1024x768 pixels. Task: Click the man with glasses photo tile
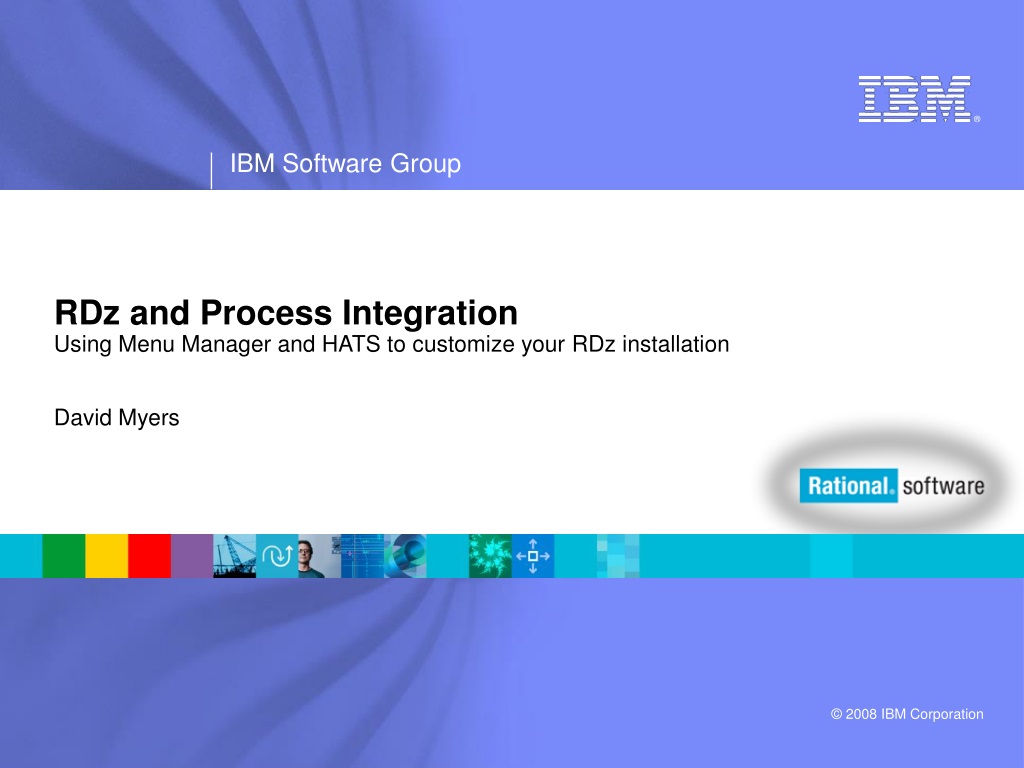319,556
